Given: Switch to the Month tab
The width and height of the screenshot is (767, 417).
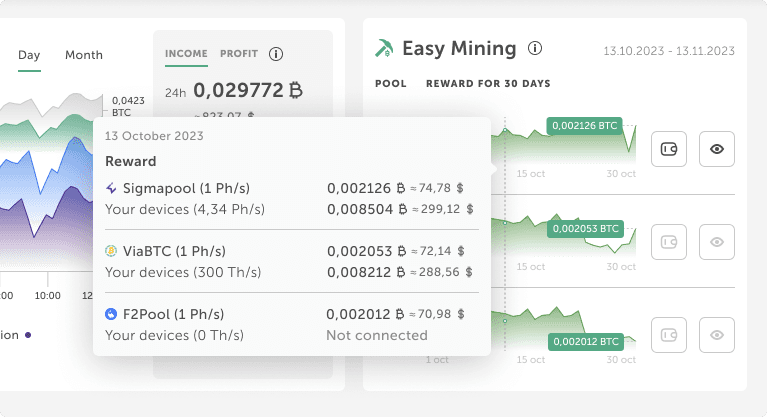Looking at the screenshot, I should pos(84,55).
